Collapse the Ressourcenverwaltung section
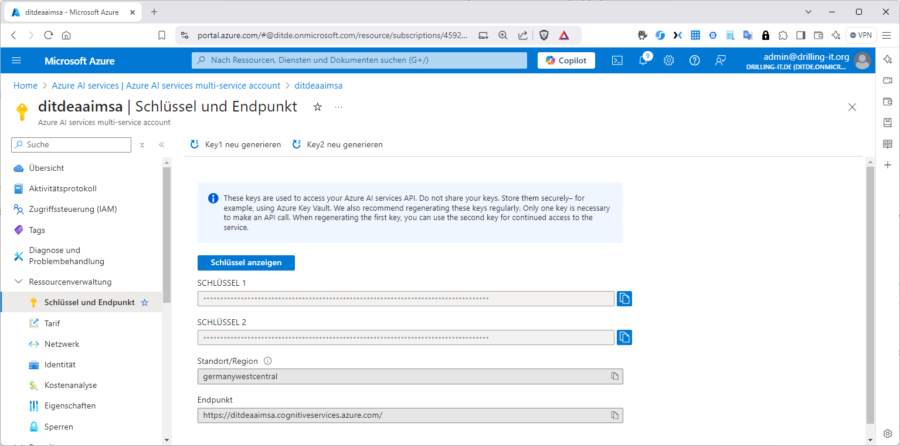 point(18,282)
